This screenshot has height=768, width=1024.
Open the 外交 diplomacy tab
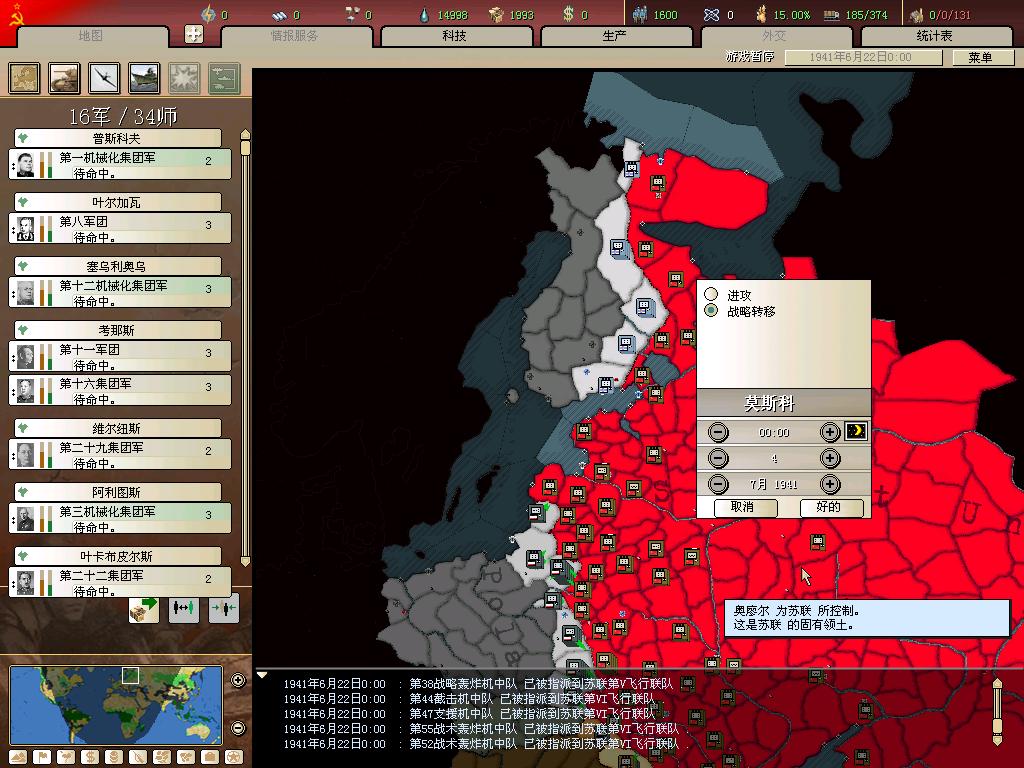(x=775, y=36)
